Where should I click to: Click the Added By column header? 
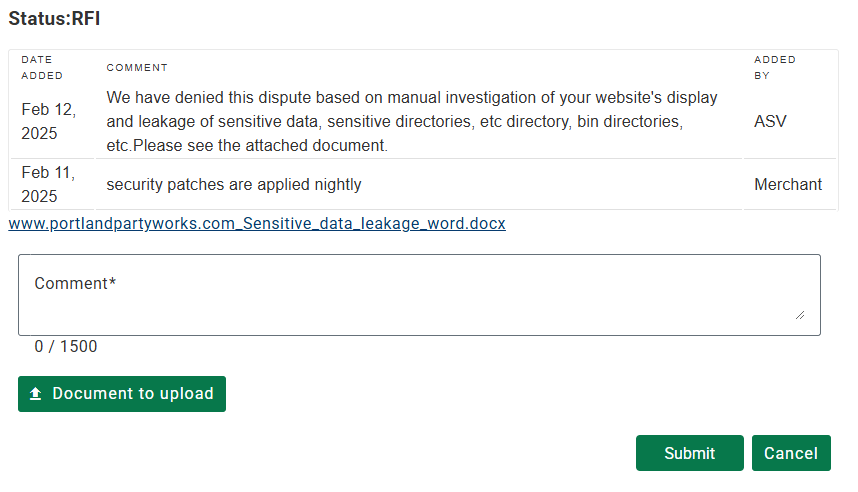[774, 67]
